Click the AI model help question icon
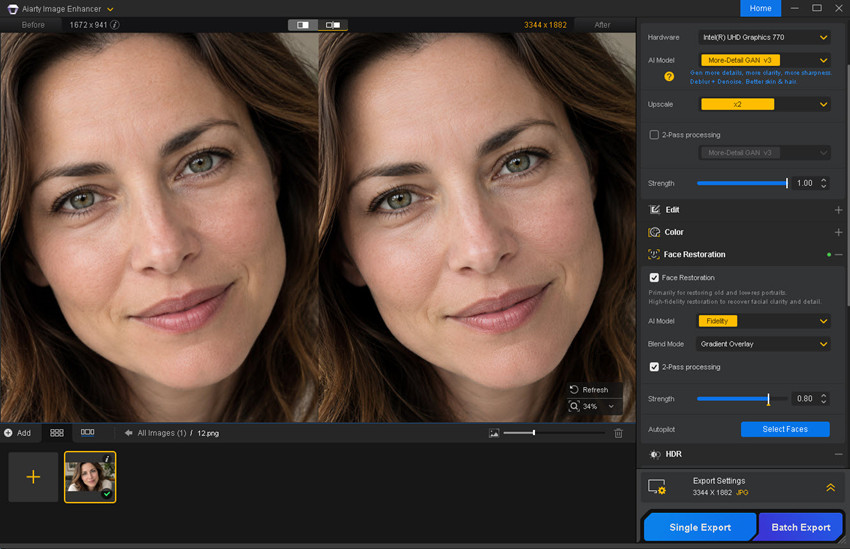 coord(669,76)
